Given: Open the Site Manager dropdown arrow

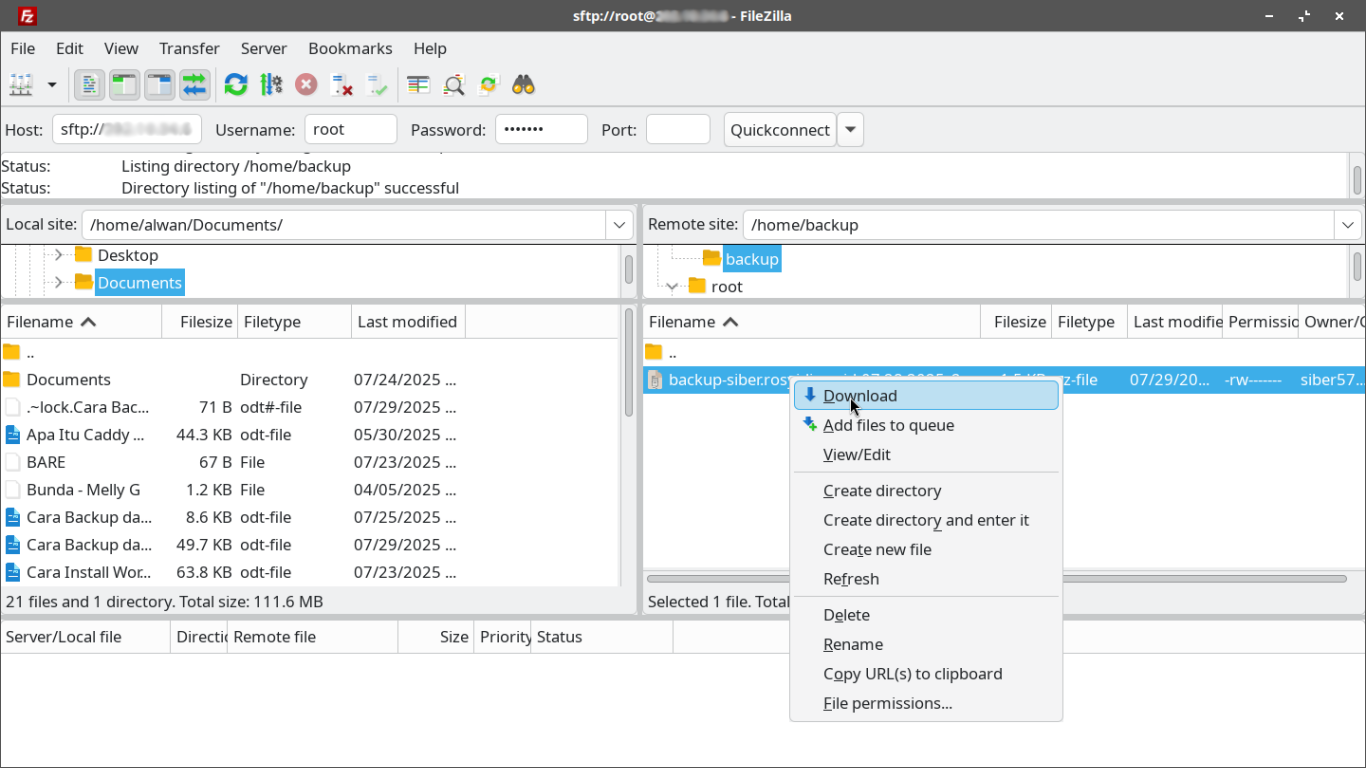Looking at the screenshot, I should coord(52,85).
